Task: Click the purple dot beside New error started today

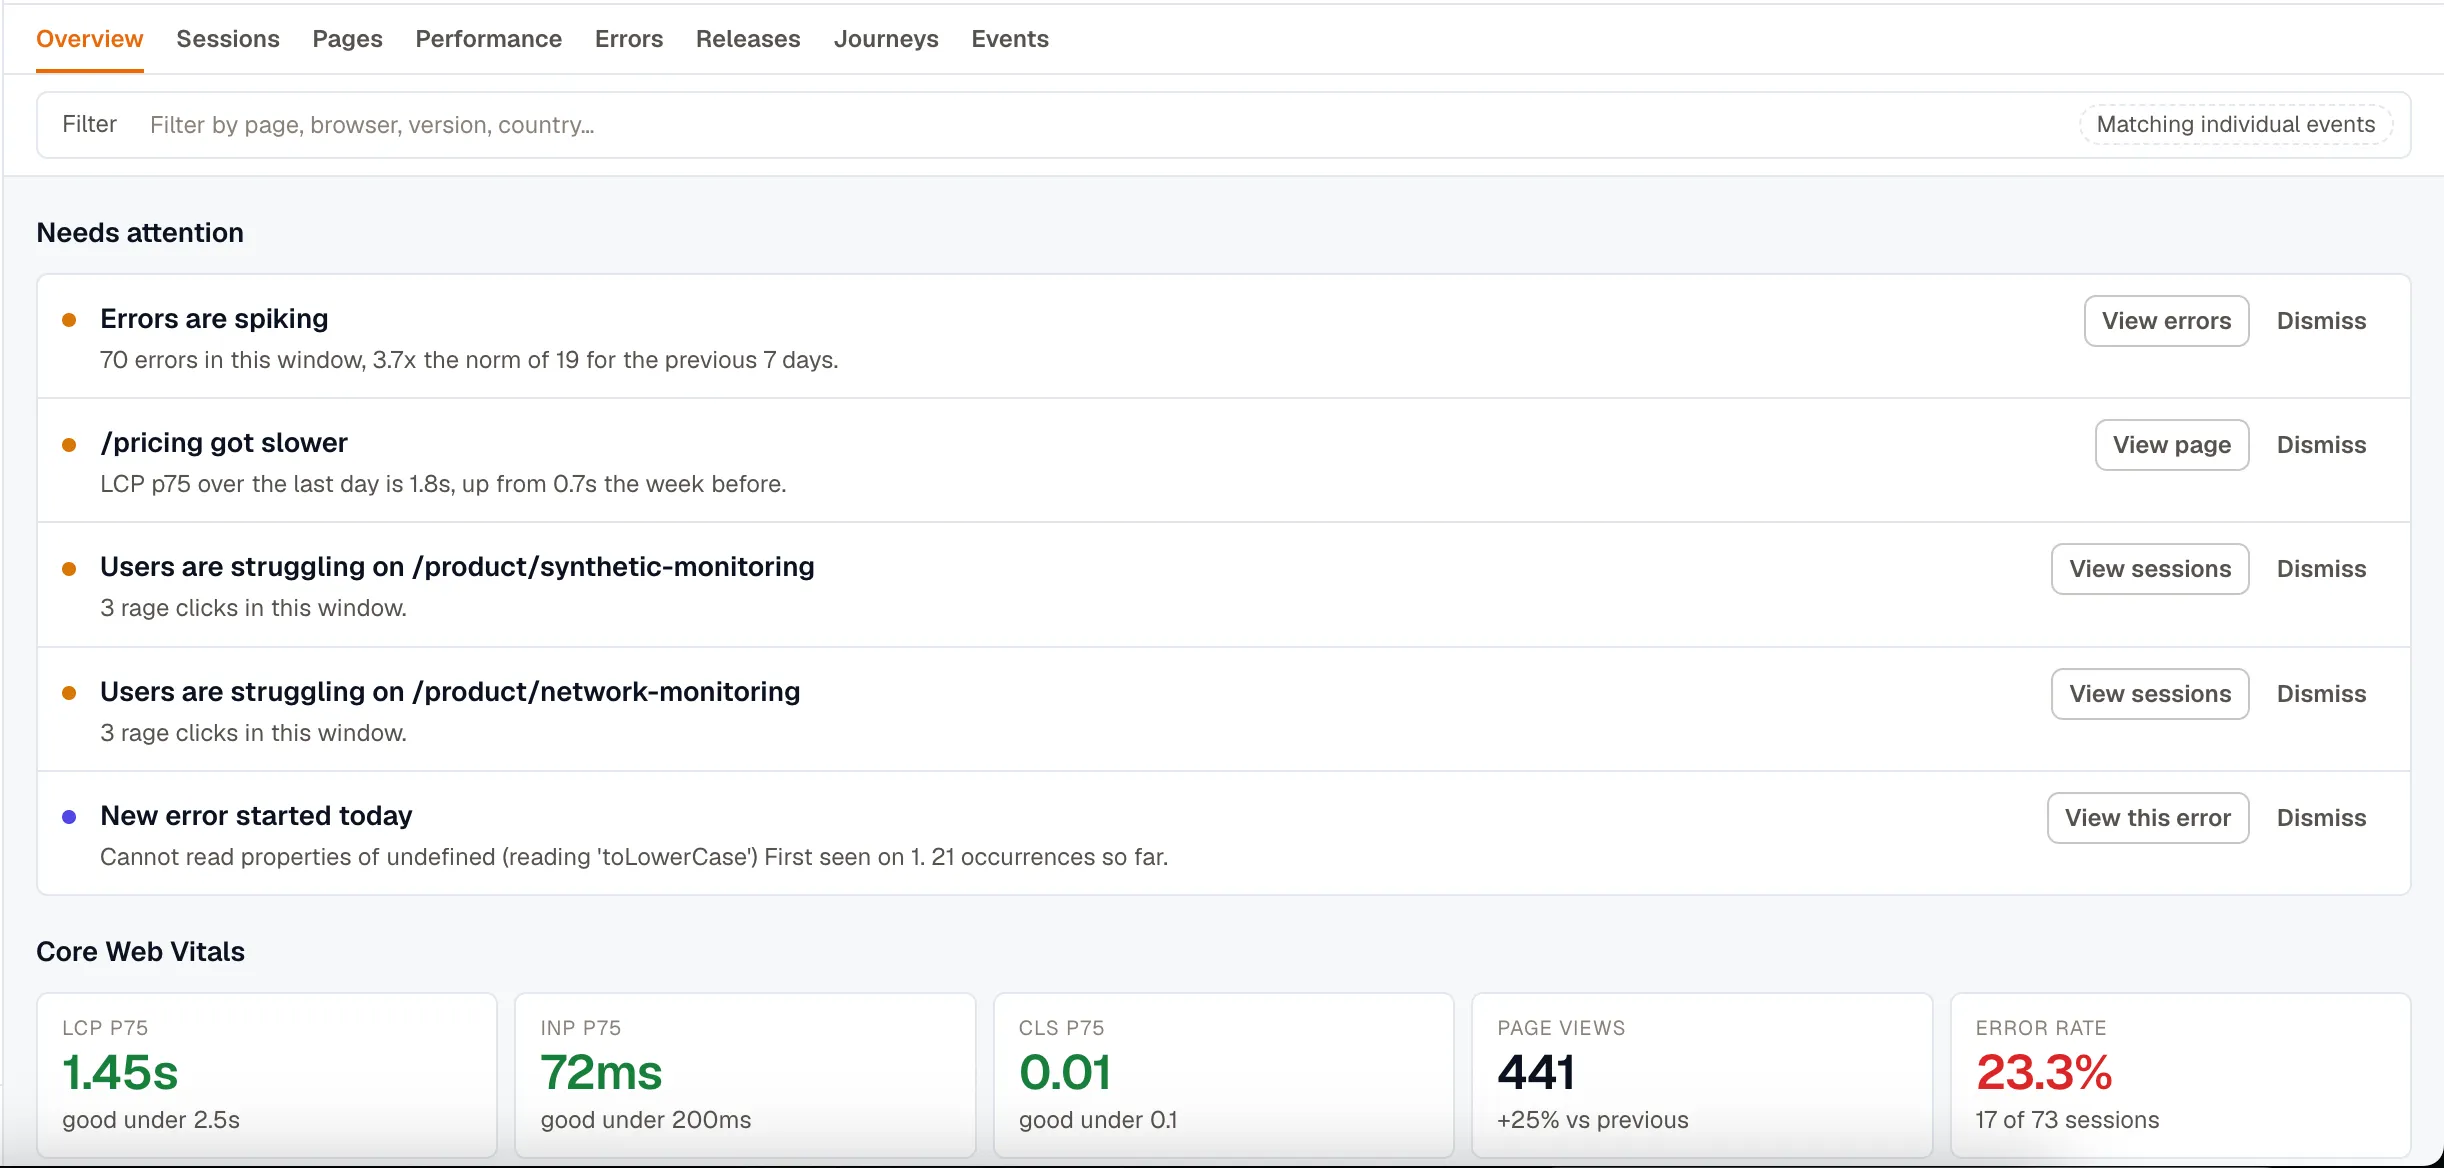Action: [x=69, y=817]
